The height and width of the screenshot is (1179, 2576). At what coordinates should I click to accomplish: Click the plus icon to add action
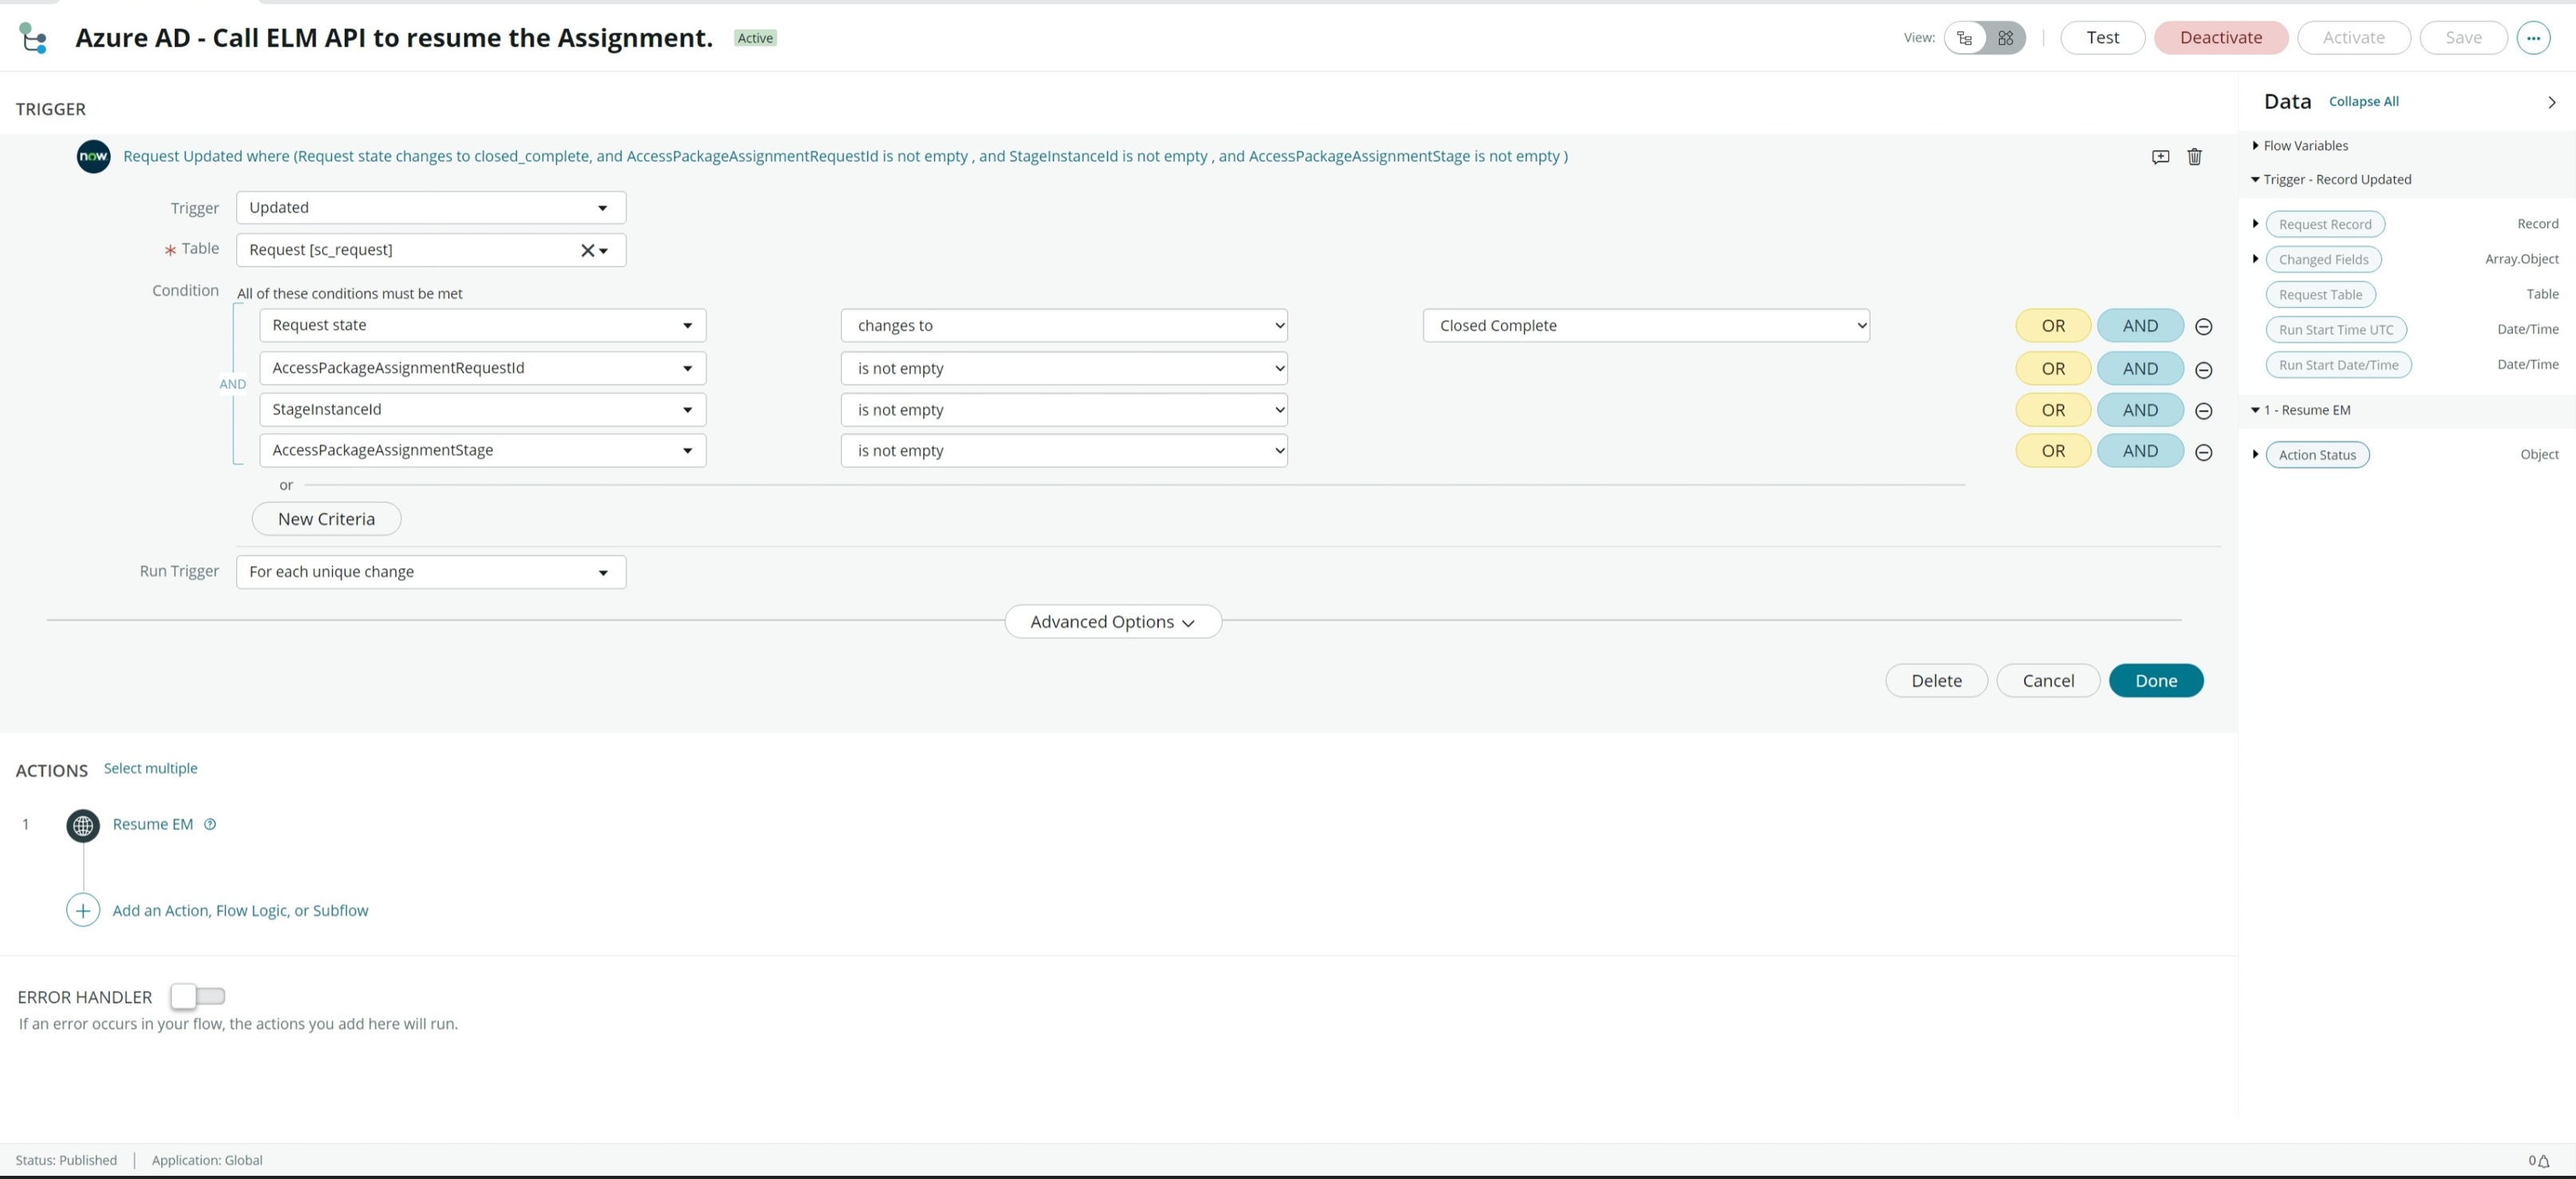83,910
